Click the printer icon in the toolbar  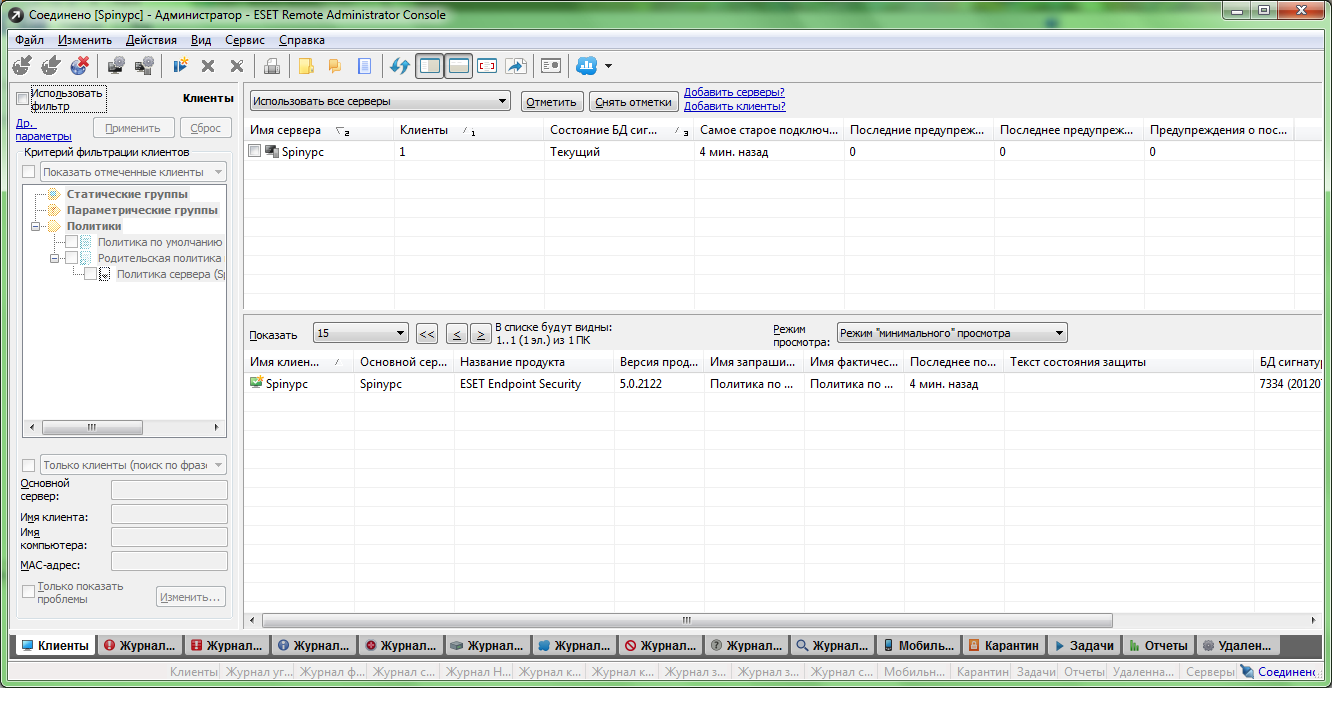(271, 66)
